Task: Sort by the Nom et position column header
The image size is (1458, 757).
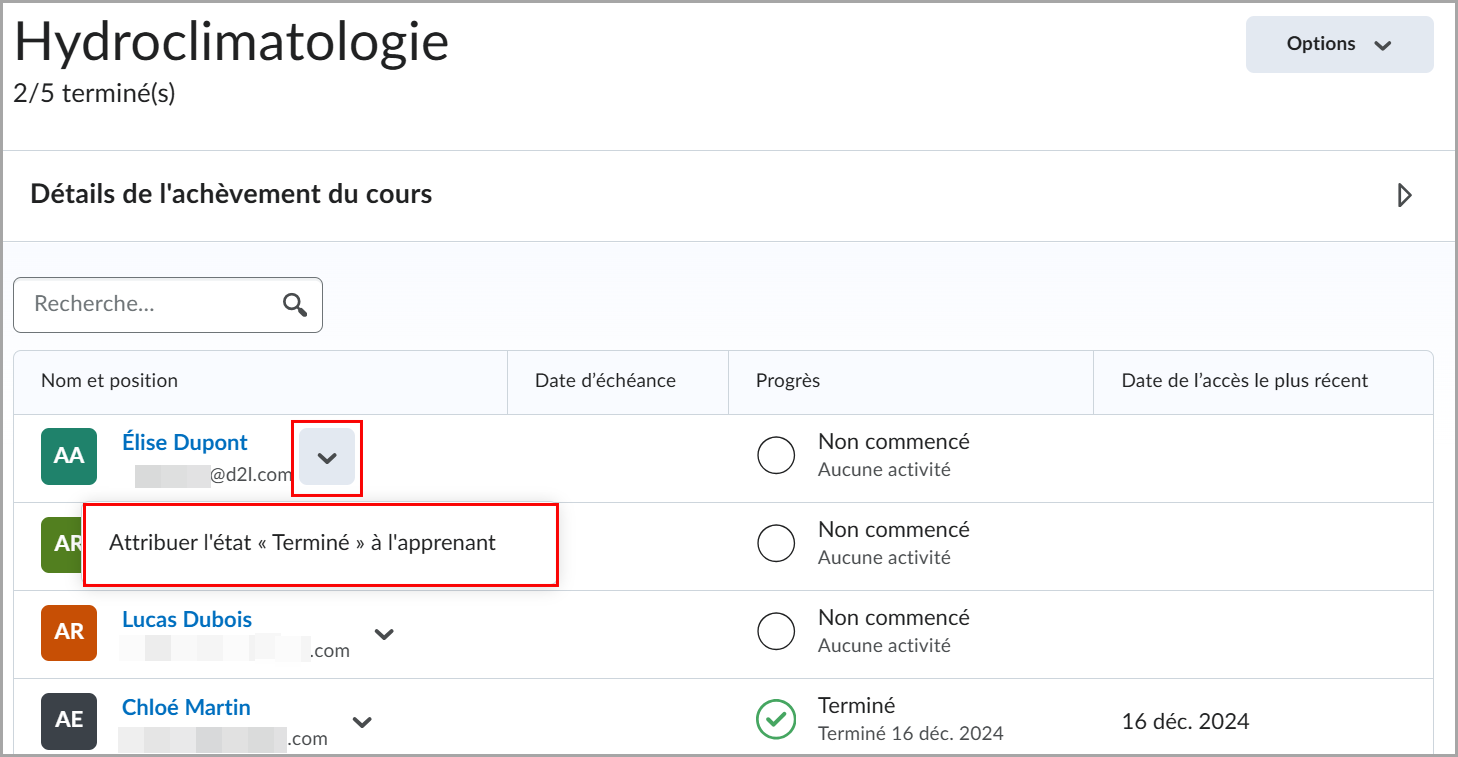Action: click(110, 381)
